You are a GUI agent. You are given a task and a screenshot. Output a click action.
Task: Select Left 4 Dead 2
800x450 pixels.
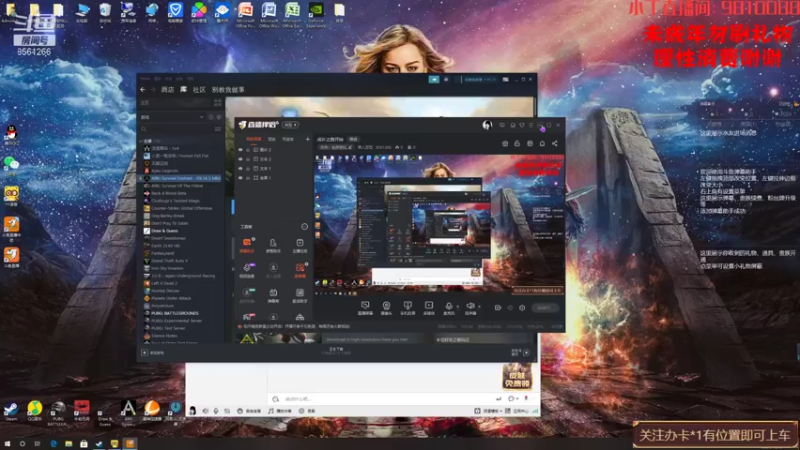[164, 283]
